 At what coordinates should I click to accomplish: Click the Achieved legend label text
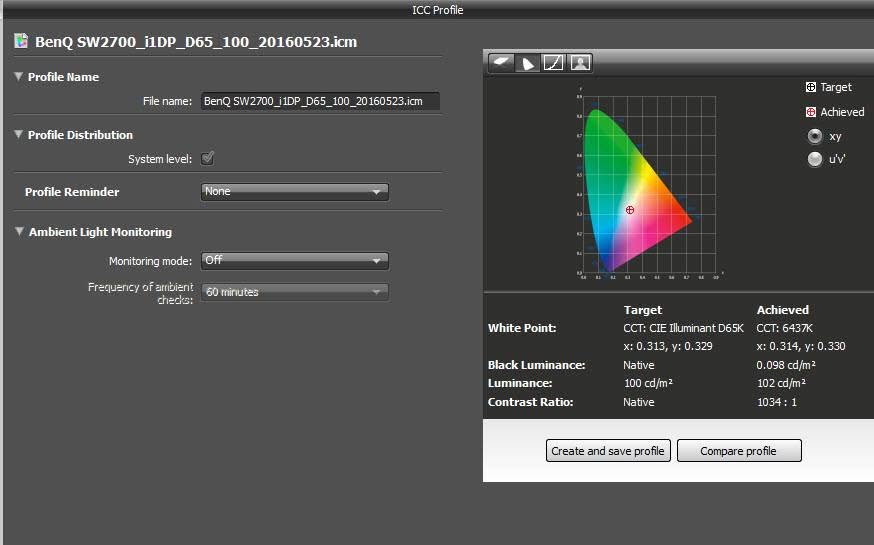[x=842, y=112]
